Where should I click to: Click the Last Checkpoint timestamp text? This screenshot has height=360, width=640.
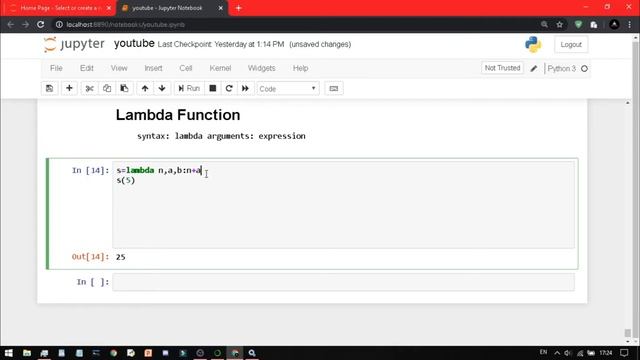221,44
